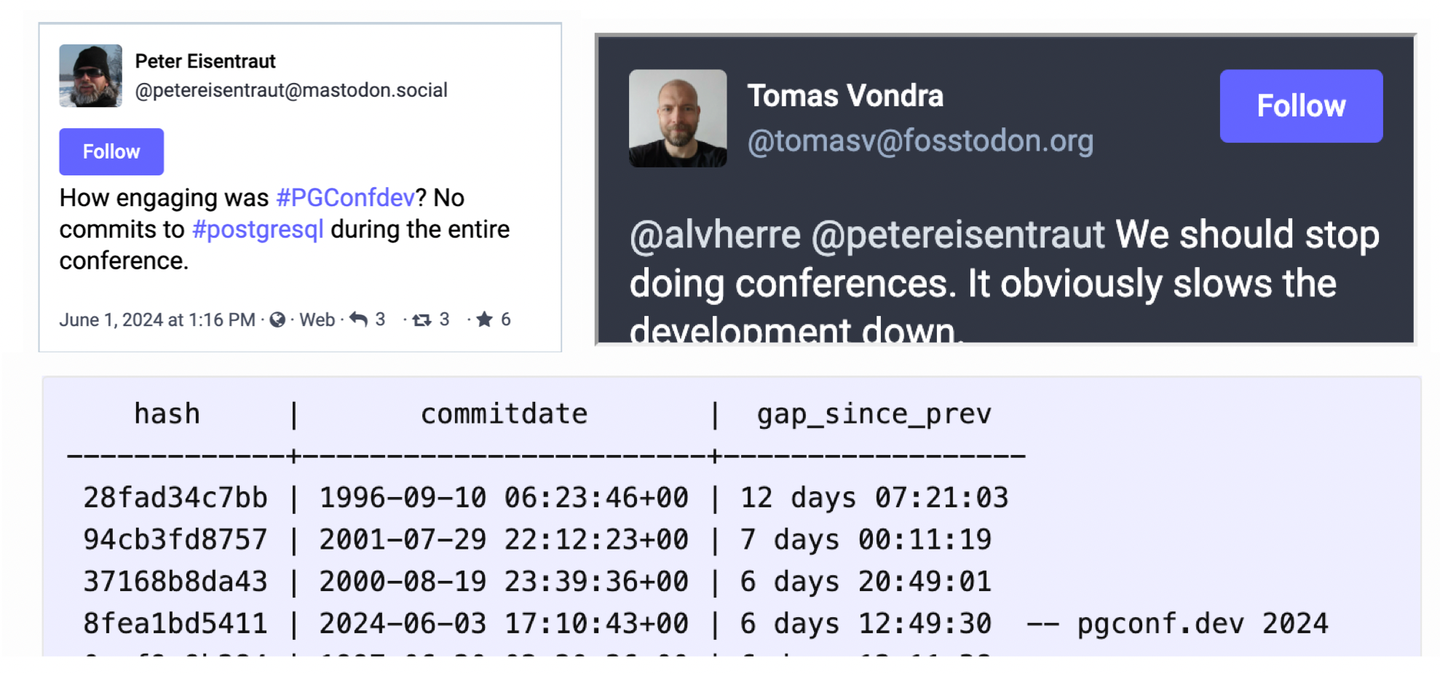
Task: Click the @alvherre mention
Action: tap(715, 235)
